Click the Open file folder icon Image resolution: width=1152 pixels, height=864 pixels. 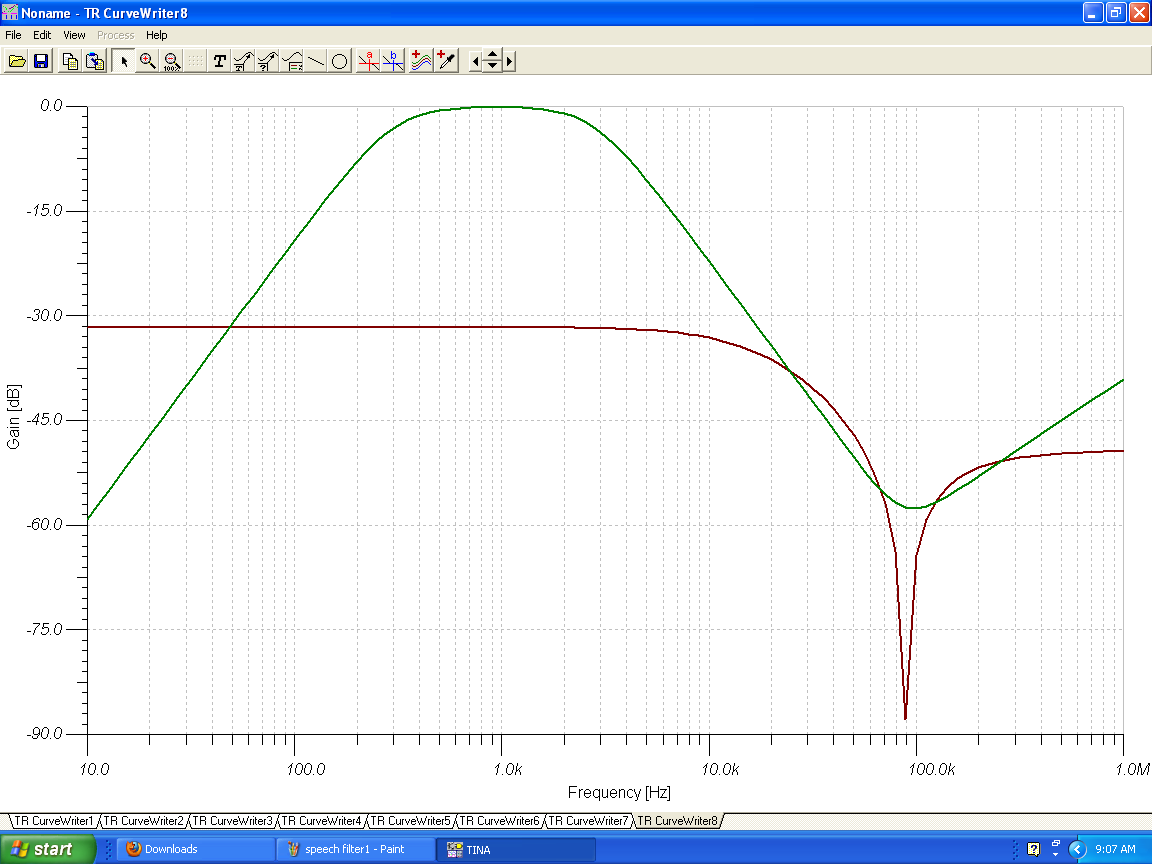[17, 61]
